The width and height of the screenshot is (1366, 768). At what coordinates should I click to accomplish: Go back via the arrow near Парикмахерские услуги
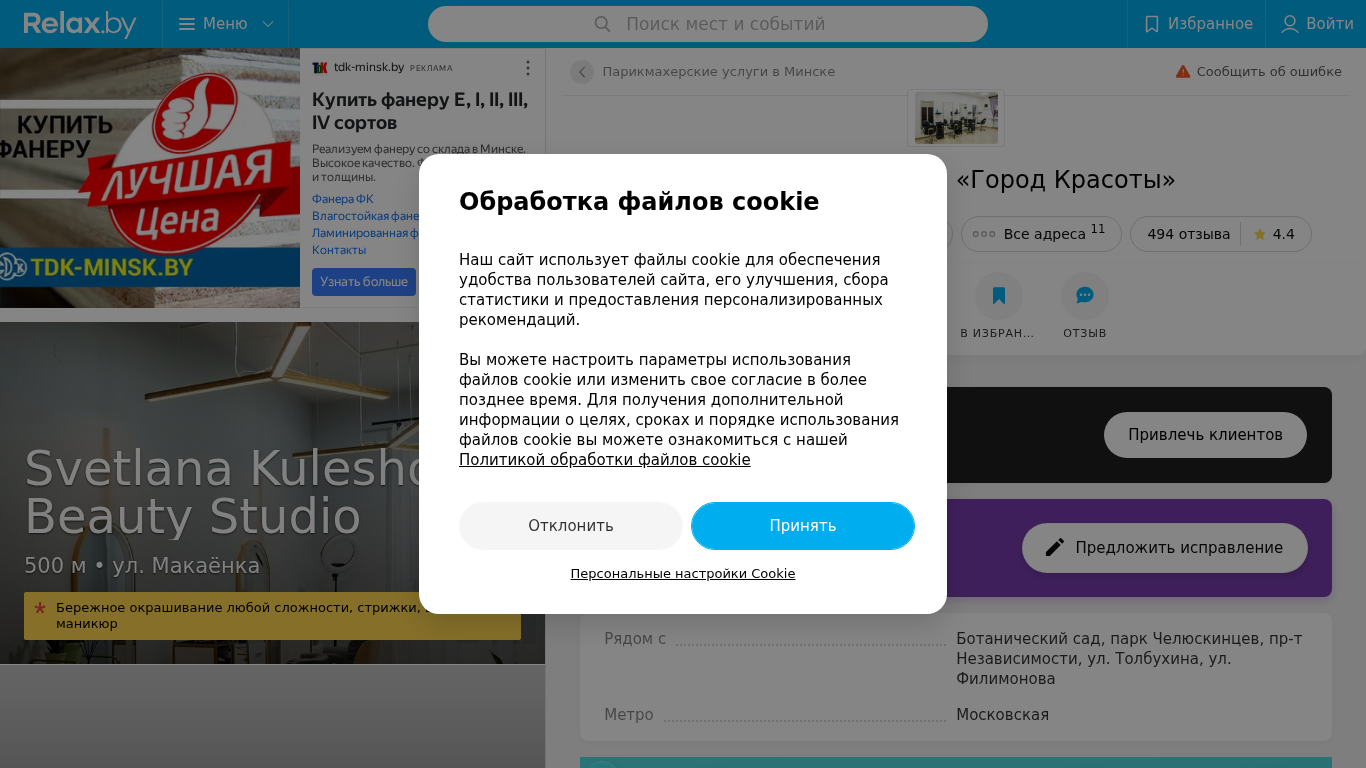pyautogui.click(x=582, y=72)
